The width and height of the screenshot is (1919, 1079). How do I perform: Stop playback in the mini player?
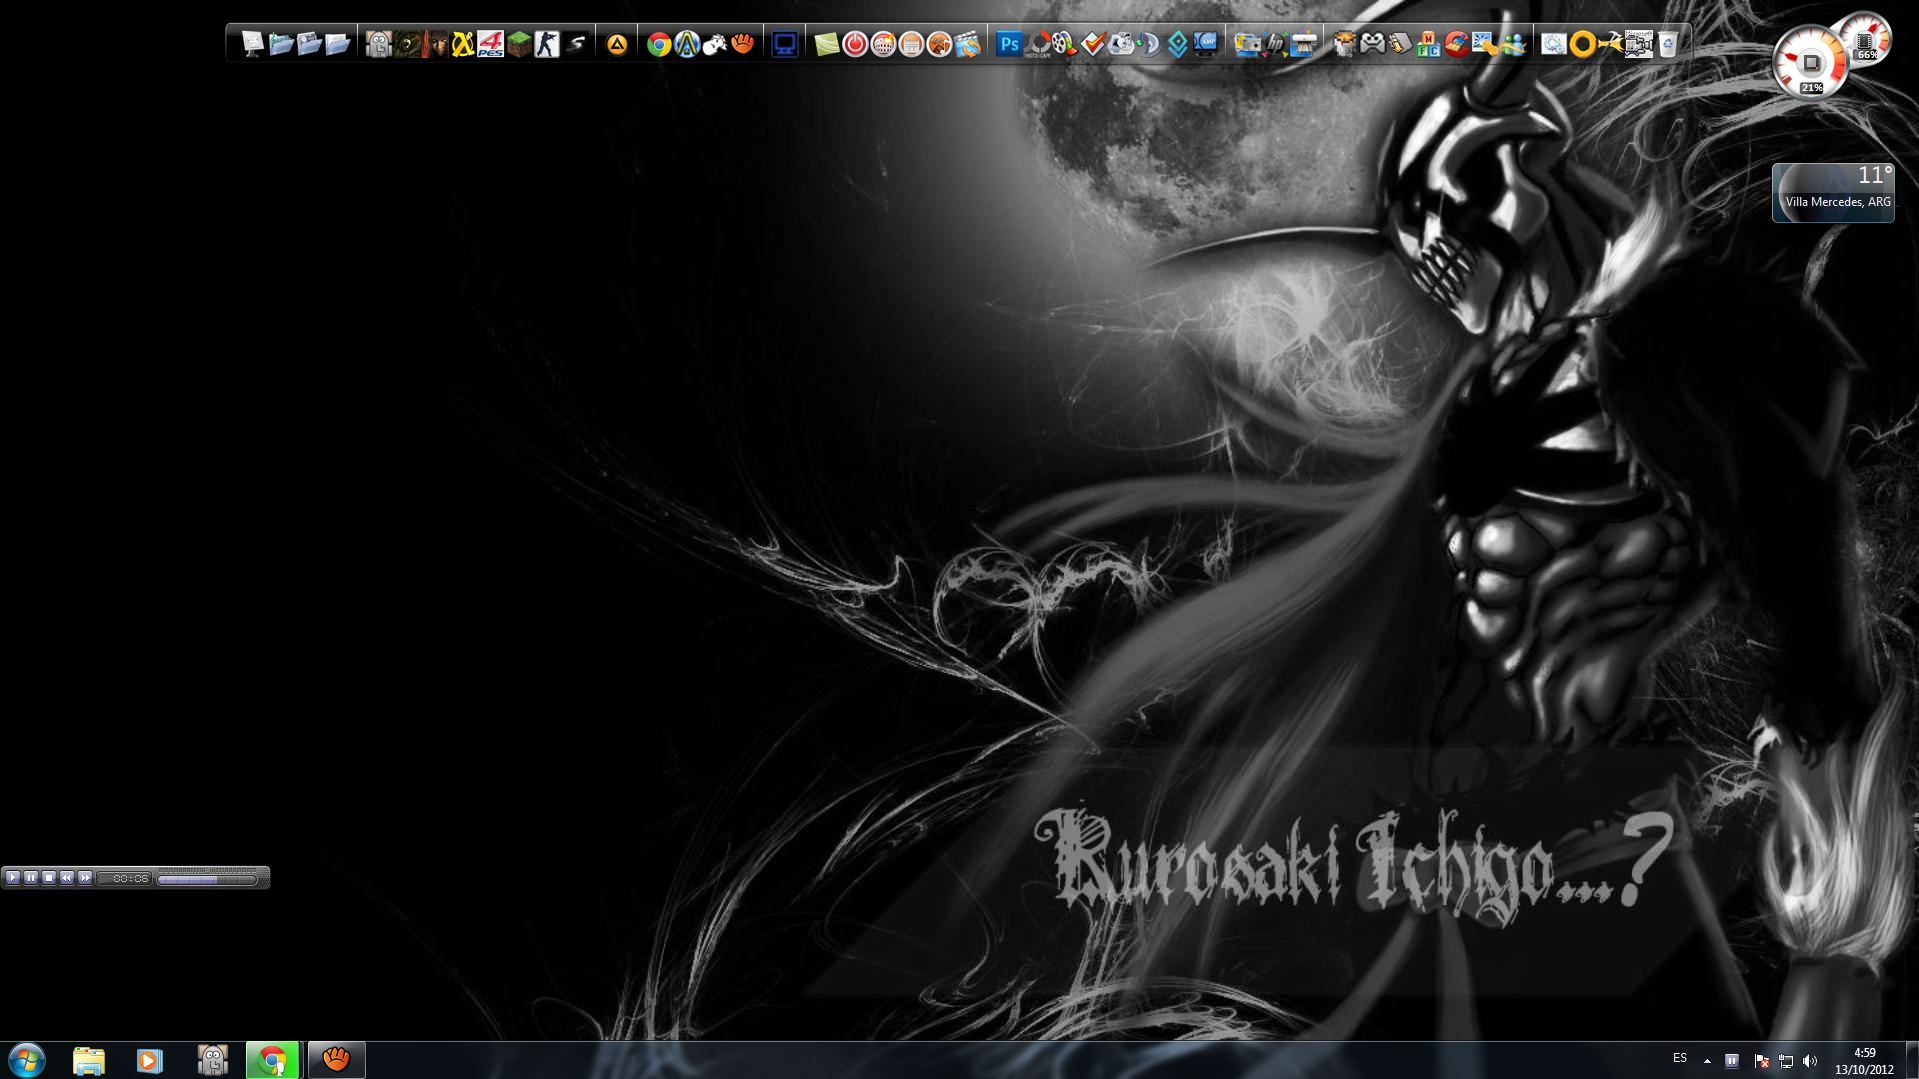(x=49, y=878)
